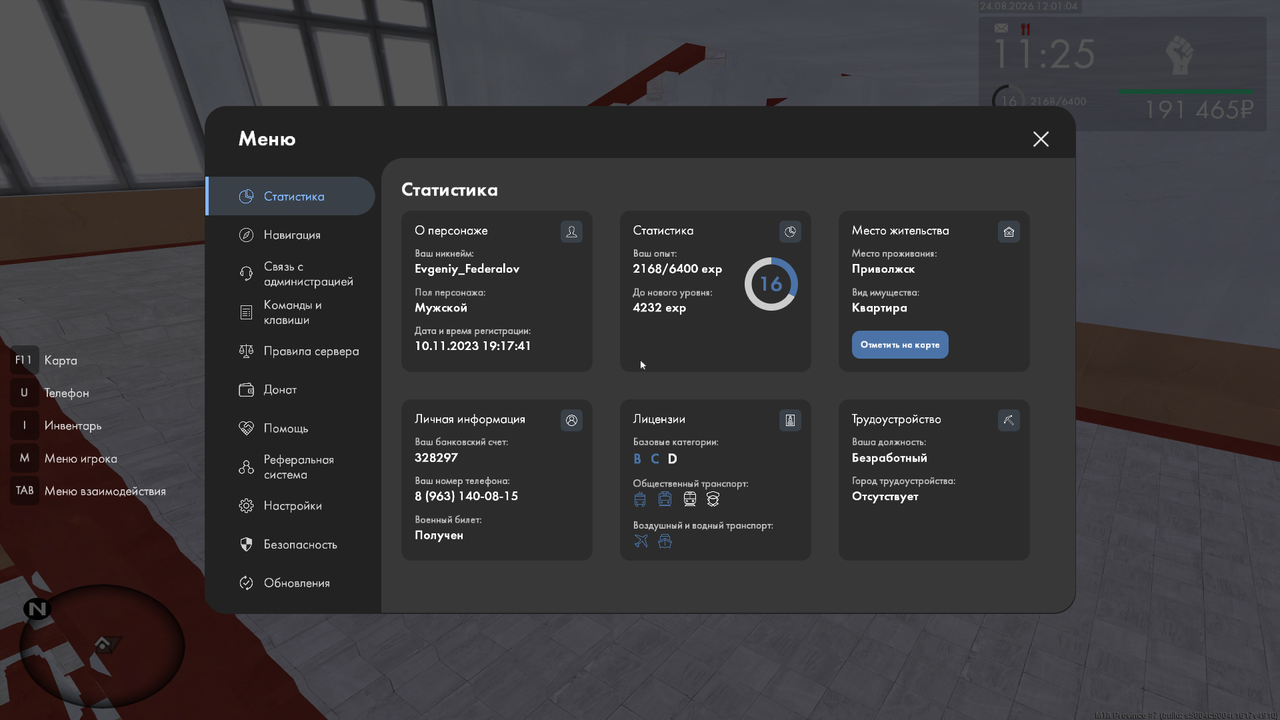Click the 191 465₽ money balance

click(x=1199, y=110)
